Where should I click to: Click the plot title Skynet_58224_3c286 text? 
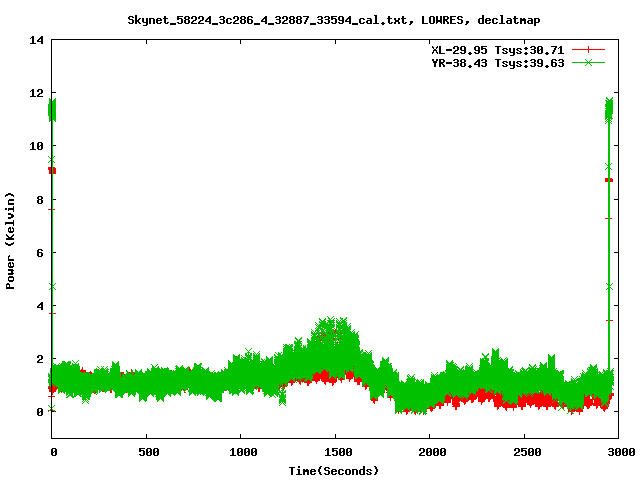333,20
